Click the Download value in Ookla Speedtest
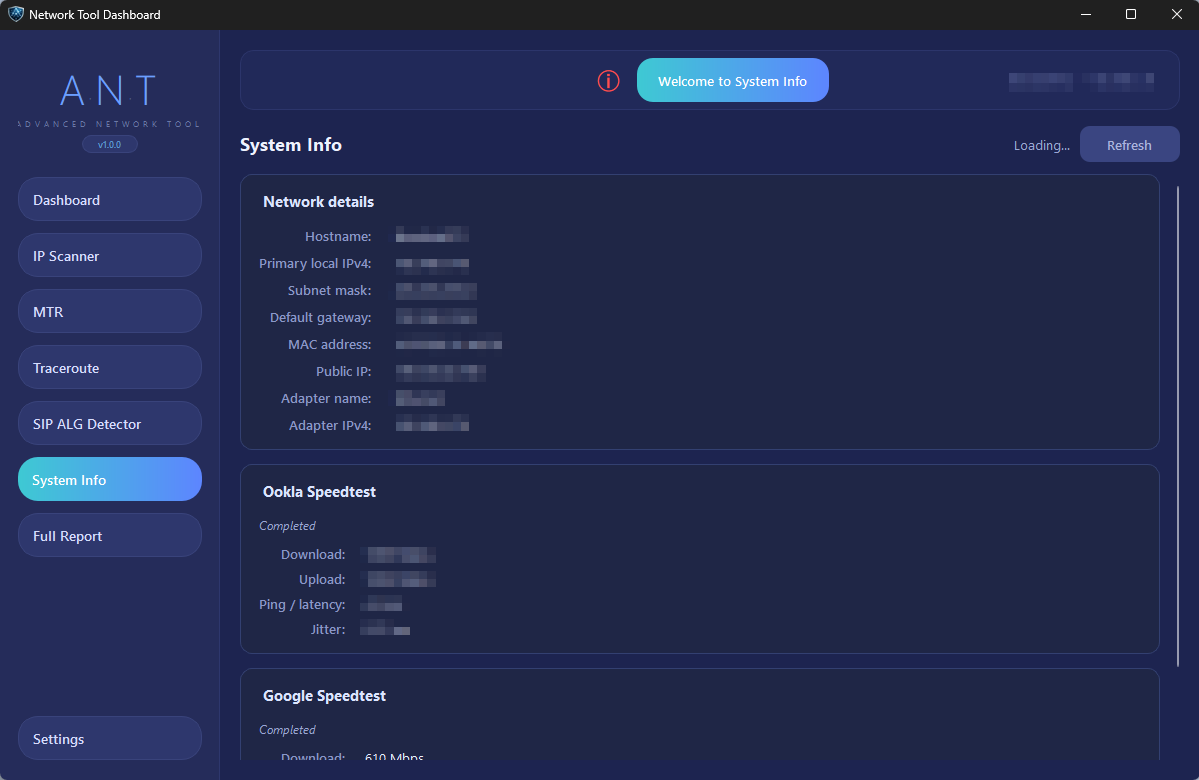1199x780 pixels. (398, 554)
